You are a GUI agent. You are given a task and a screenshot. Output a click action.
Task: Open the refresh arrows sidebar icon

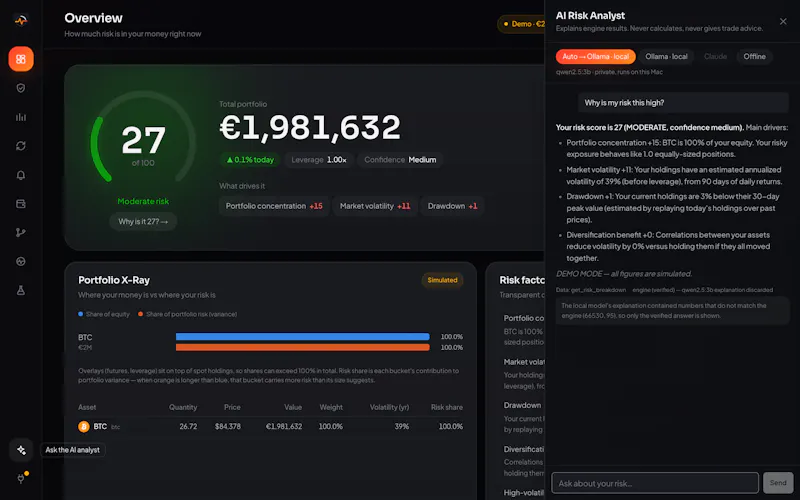click(21, 146)
